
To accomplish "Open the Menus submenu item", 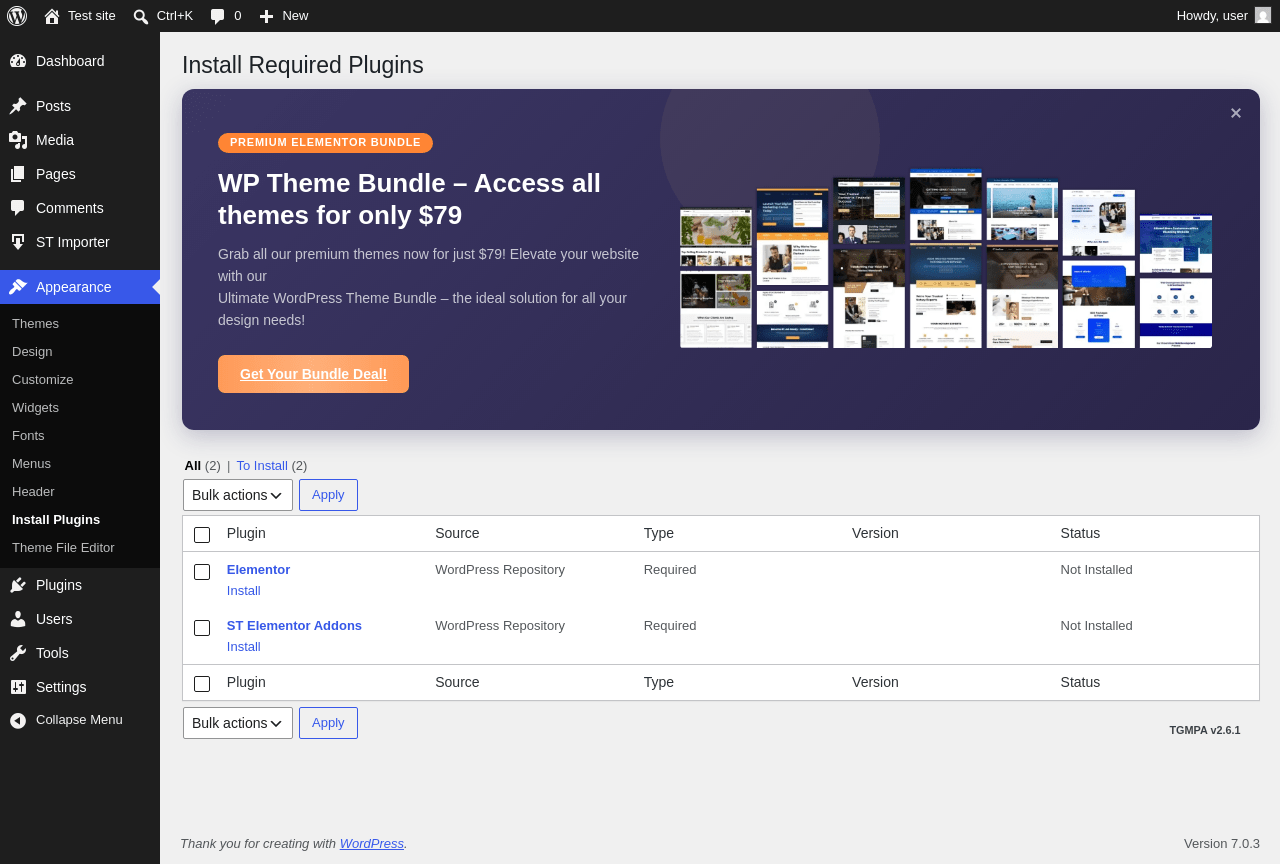I will [x=31, y=463].
